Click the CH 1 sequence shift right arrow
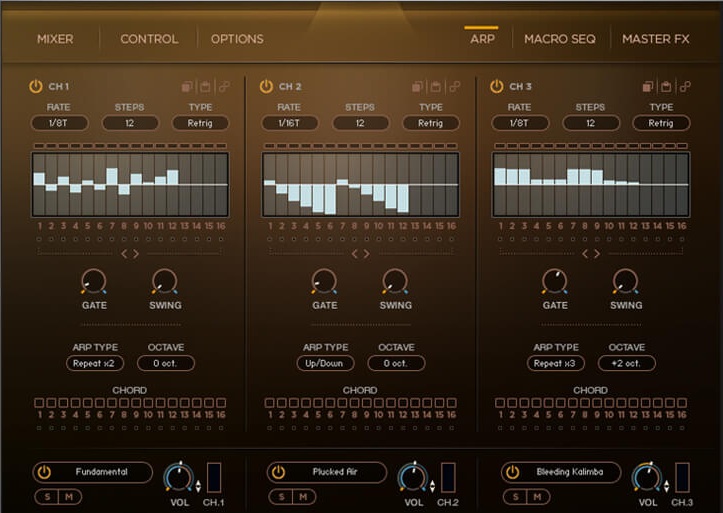The image size is (723, 513). pos(136,254)
